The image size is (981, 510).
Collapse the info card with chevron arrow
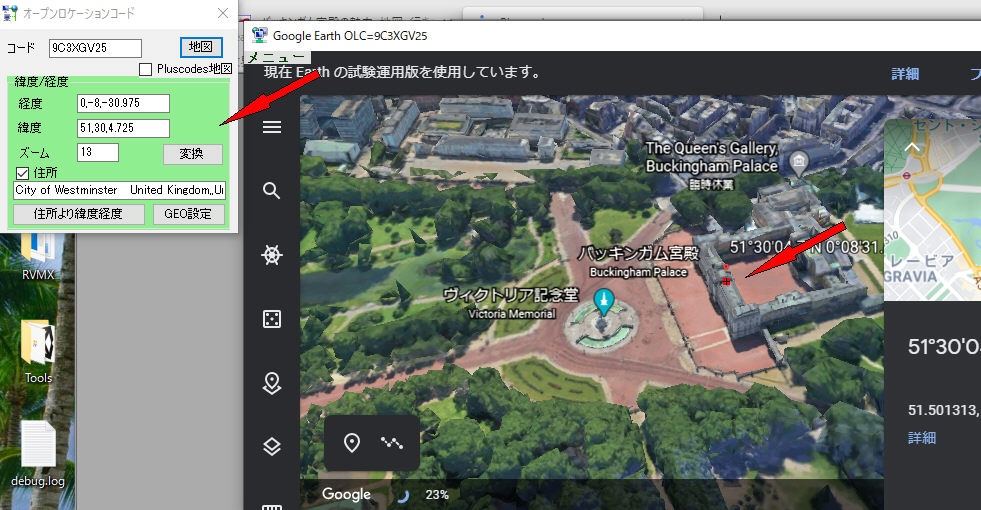click(910, 148)
